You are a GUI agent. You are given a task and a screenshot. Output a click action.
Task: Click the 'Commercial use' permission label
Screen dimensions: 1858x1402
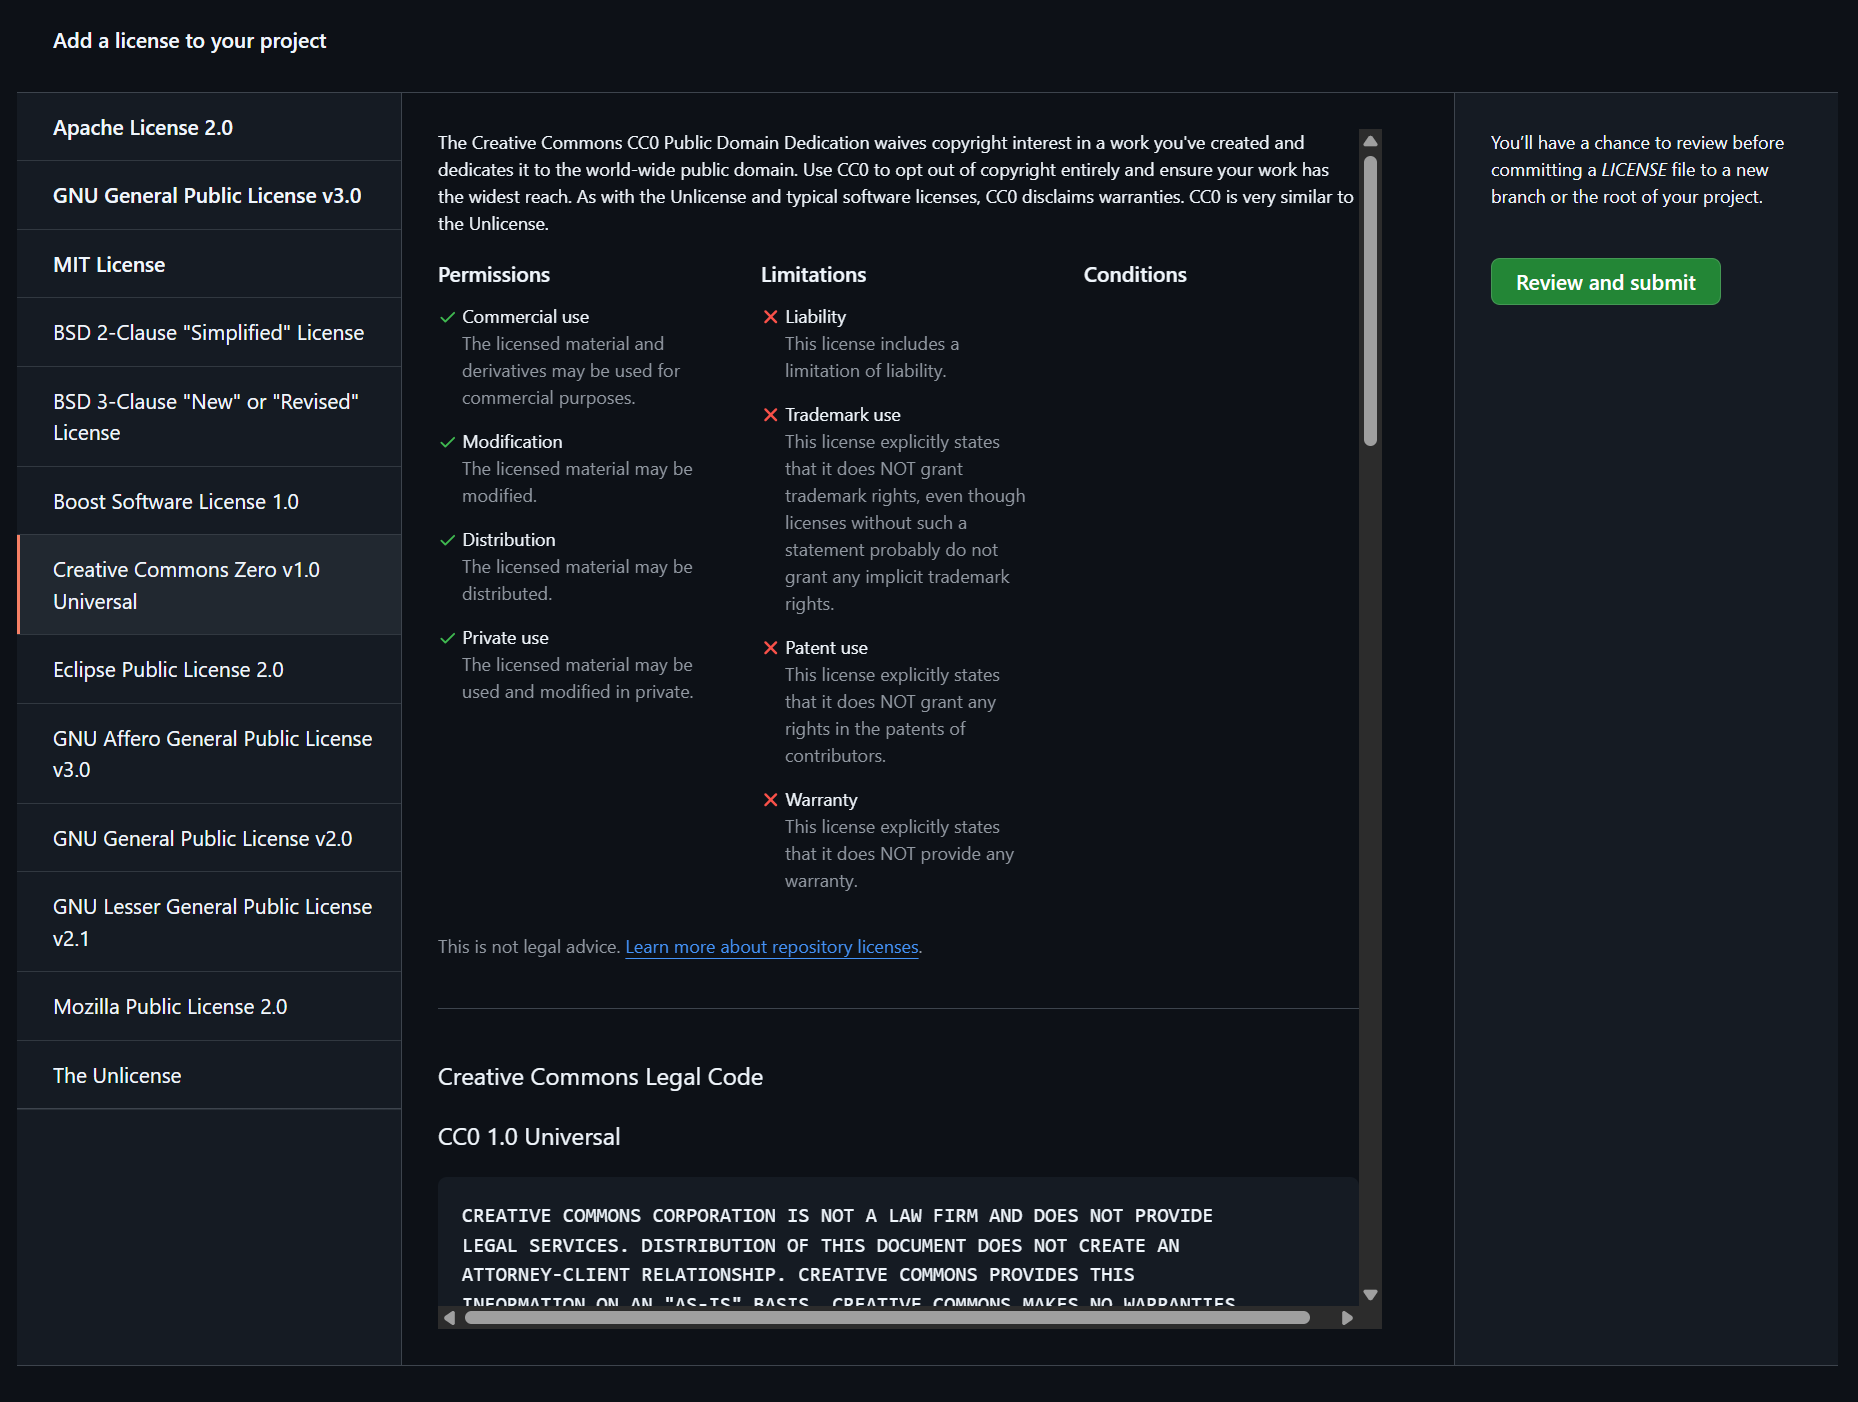(x=526, y=317)
